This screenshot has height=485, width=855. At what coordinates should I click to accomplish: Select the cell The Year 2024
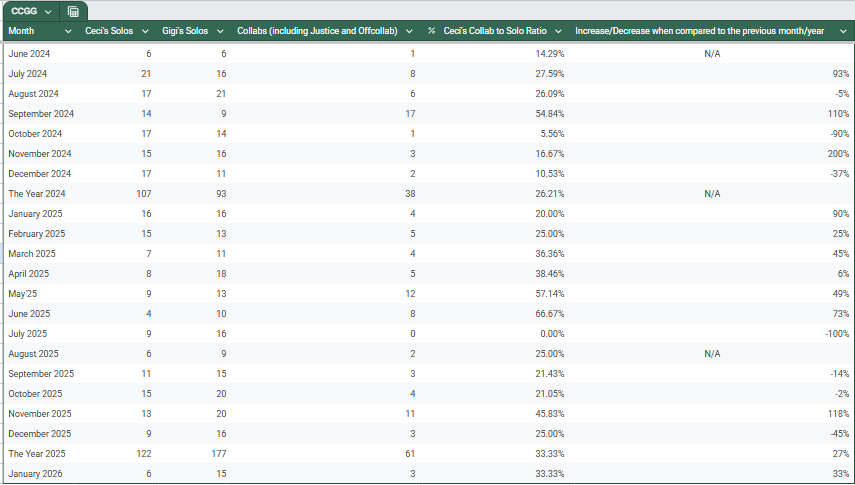click(x=37, y=194)
